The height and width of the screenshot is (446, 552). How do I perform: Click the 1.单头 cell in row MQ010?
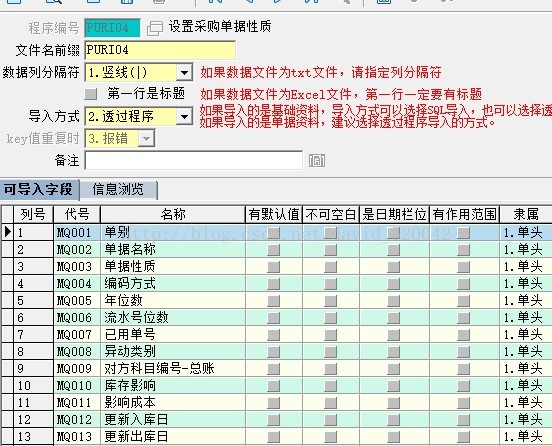526,386
